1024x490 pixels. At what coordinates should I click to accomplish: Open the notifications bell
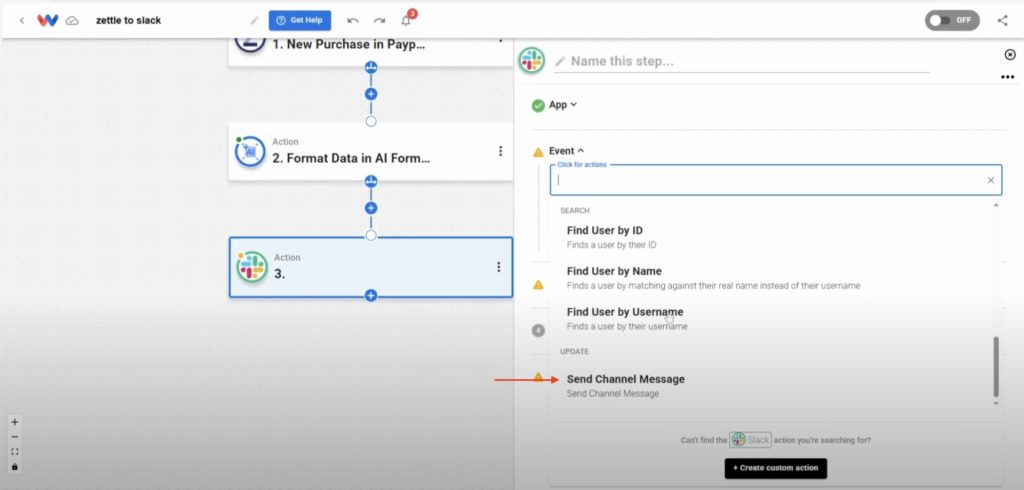(406, 20)
